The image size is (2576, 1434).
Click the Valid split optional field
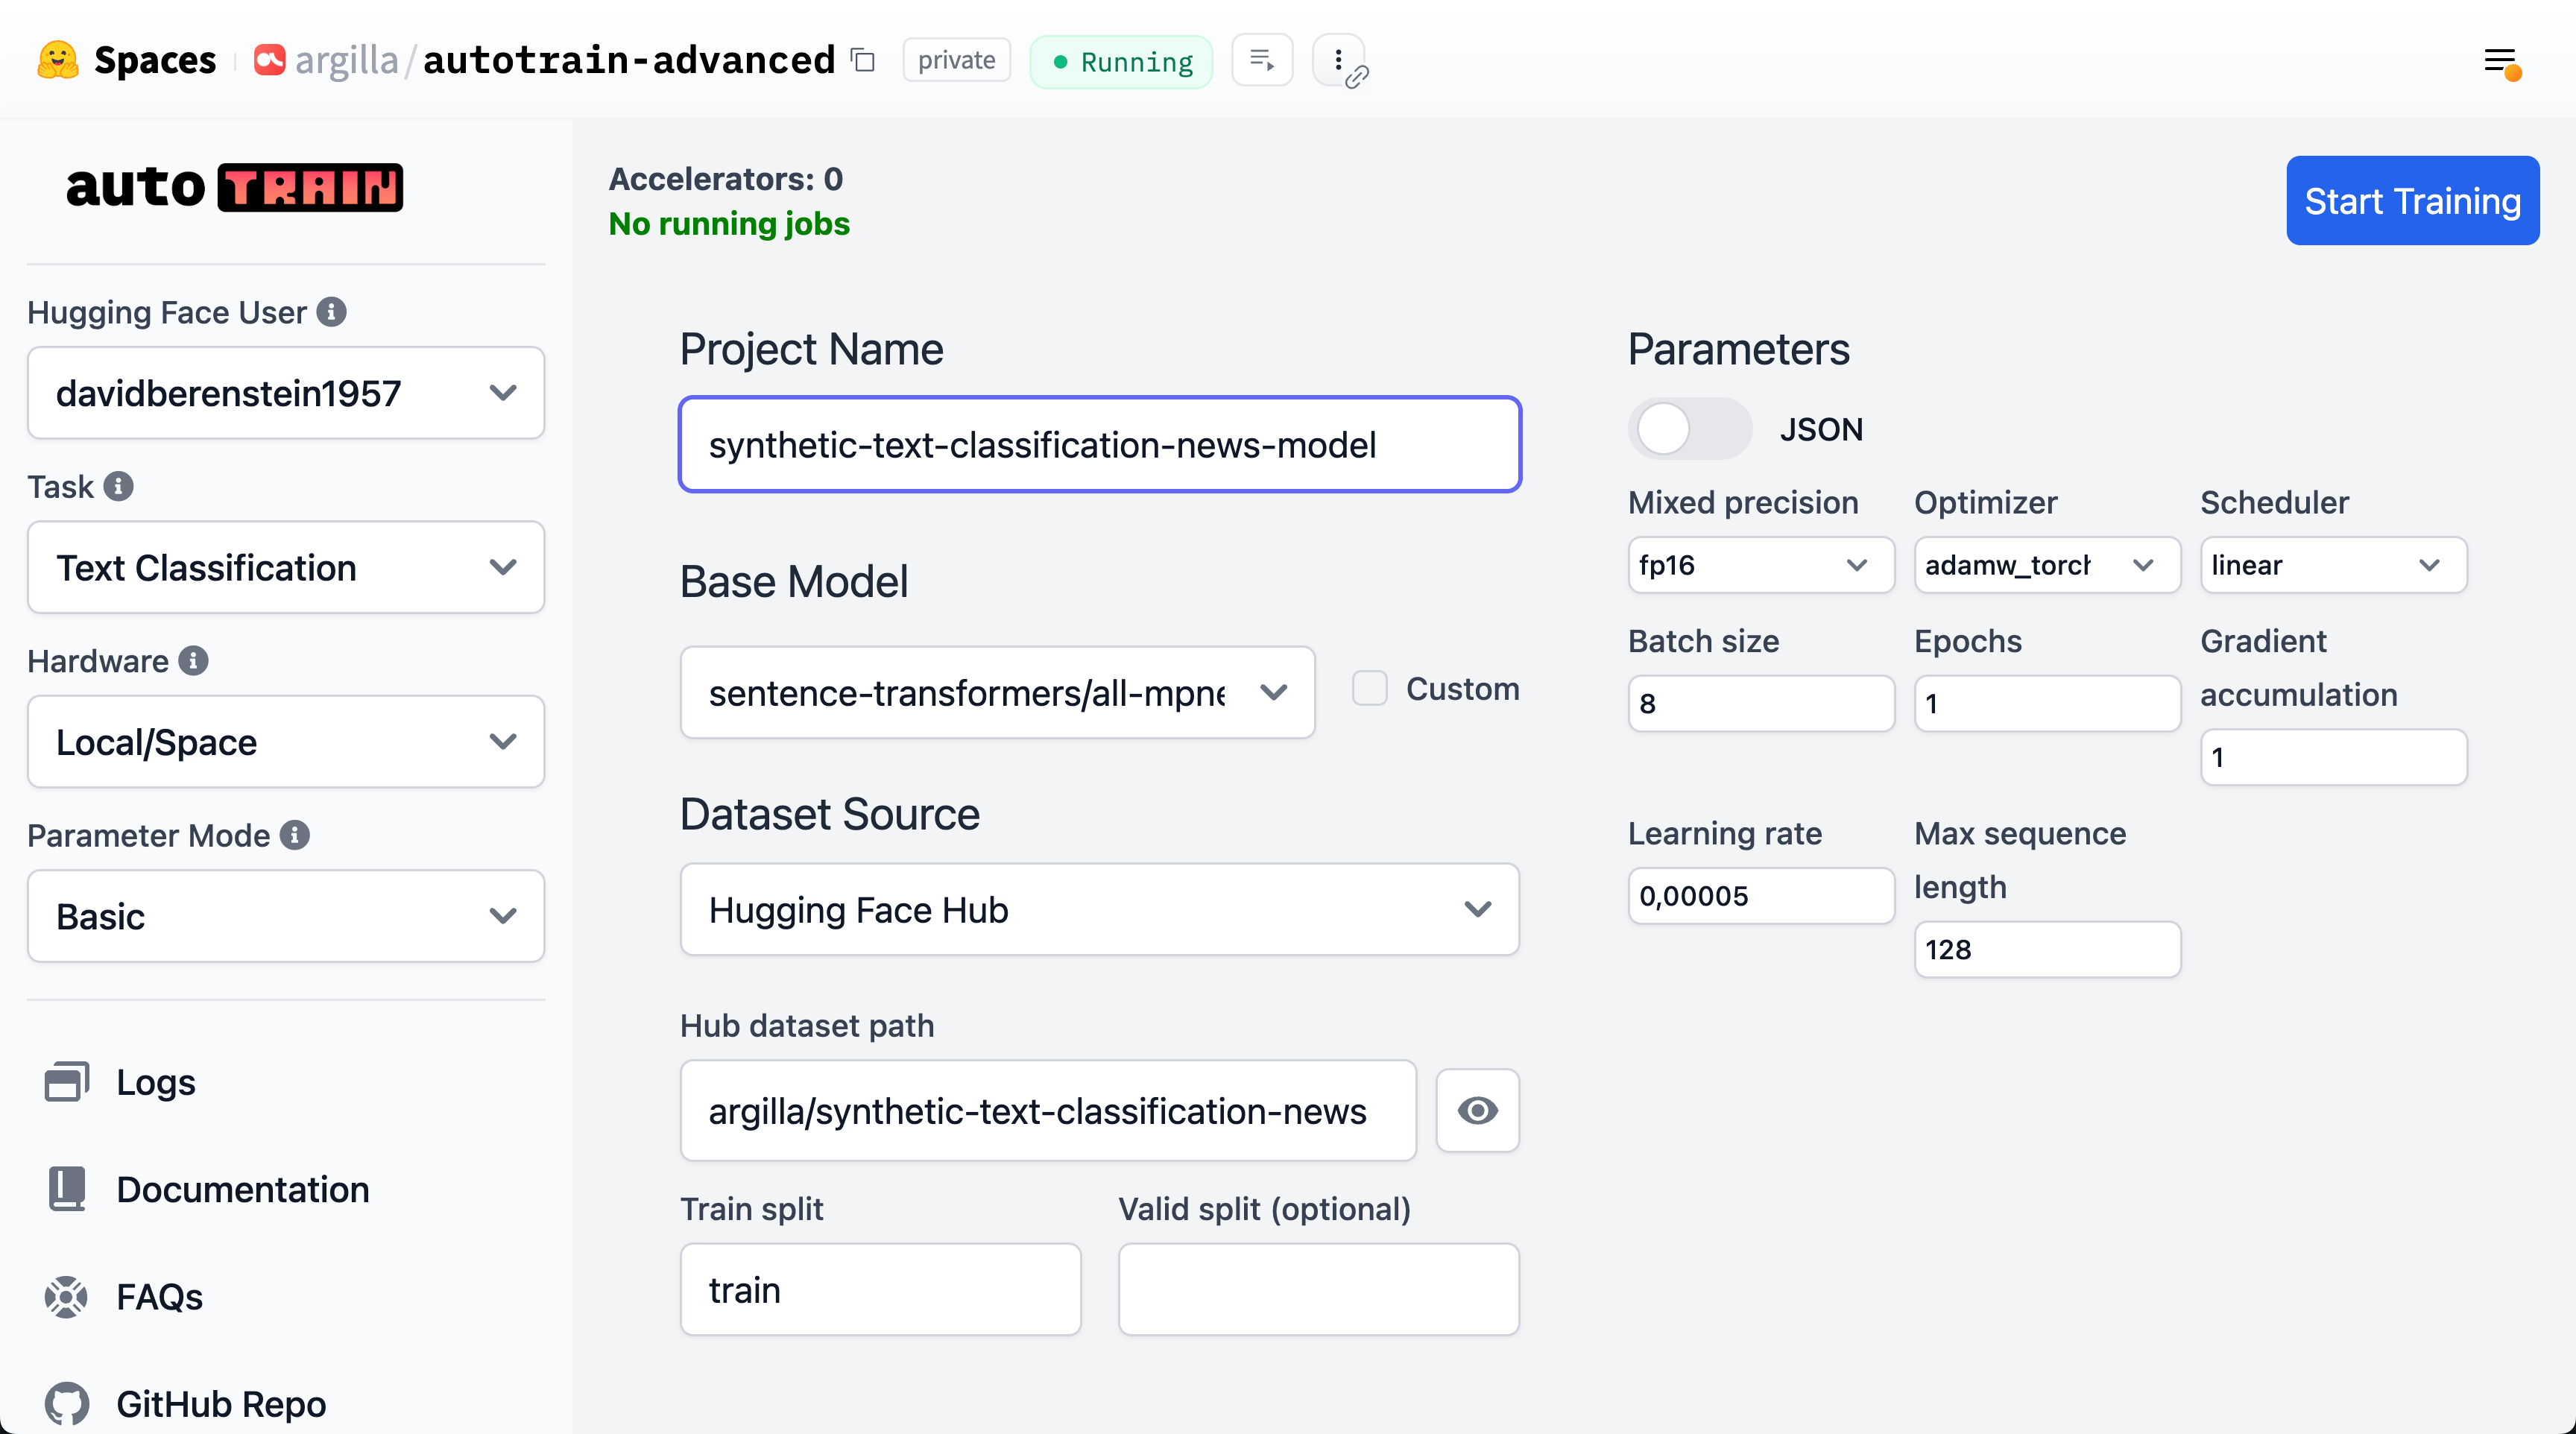[1318, 1290]
